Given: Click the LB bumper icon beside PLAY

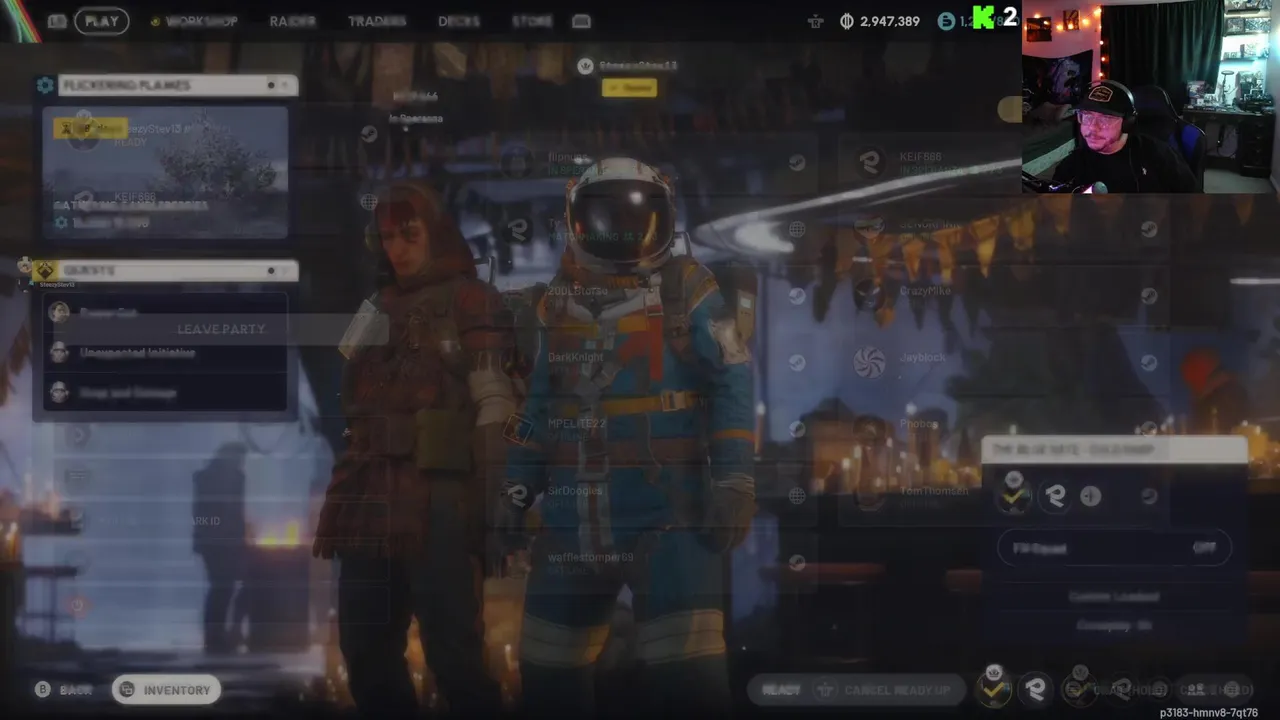Looking at the screenshot, I should point(57,21).
